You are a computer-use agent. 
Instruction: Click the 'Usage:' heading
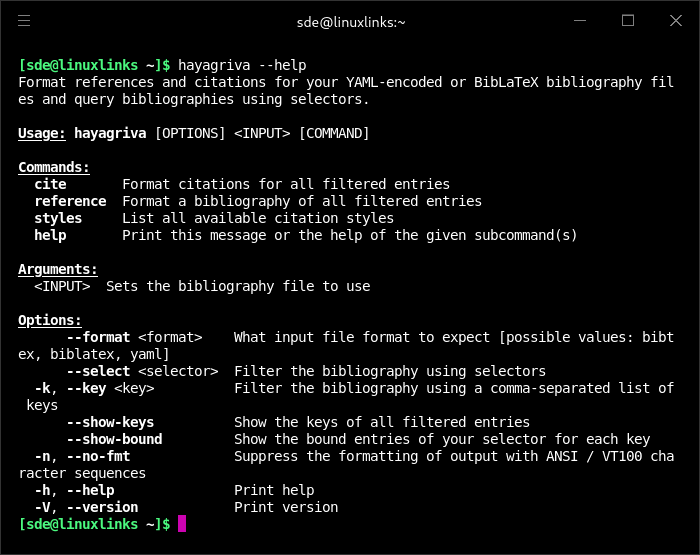point(42,133)
